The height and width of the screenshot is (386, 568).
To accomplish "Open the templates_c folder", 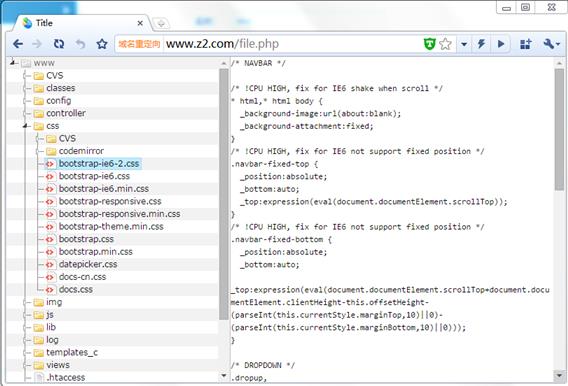I will coord(72,352).
